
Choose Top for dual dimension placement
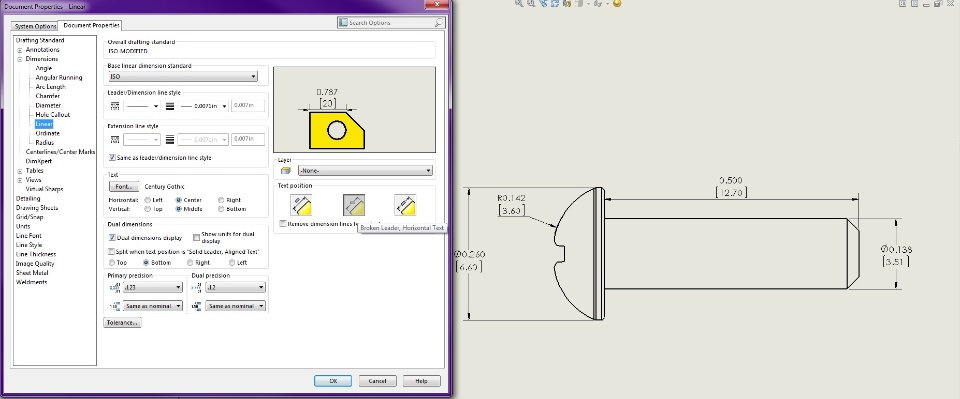(112, 263)
